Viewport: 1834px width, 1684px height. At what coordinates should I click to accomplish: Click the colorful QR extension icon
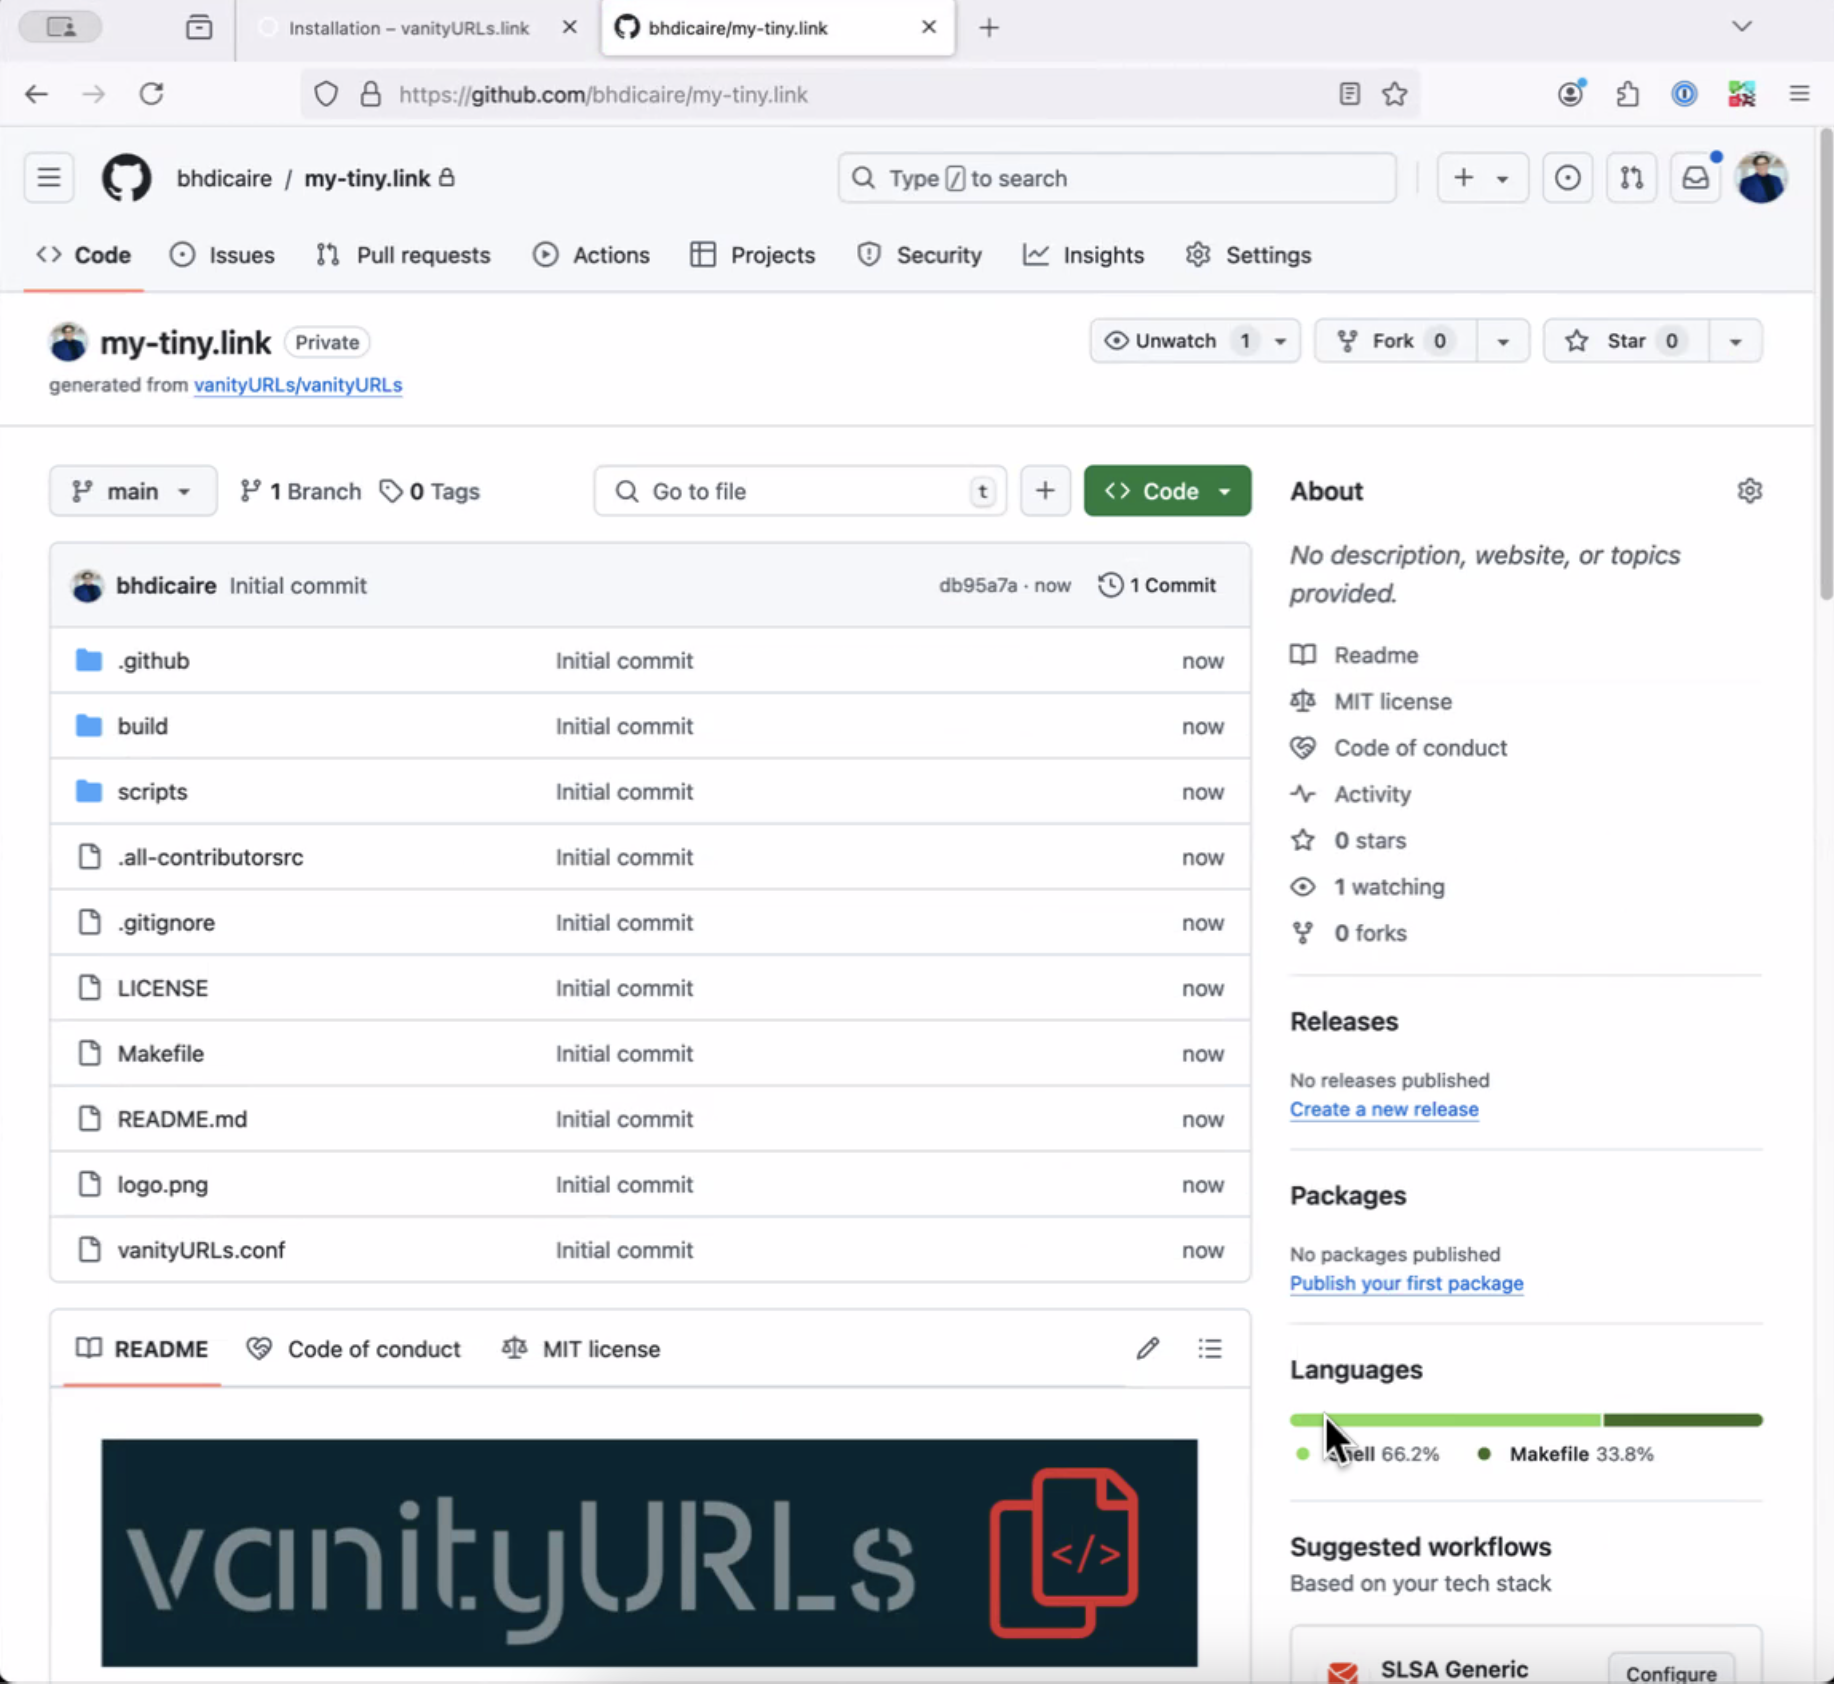1742,94
